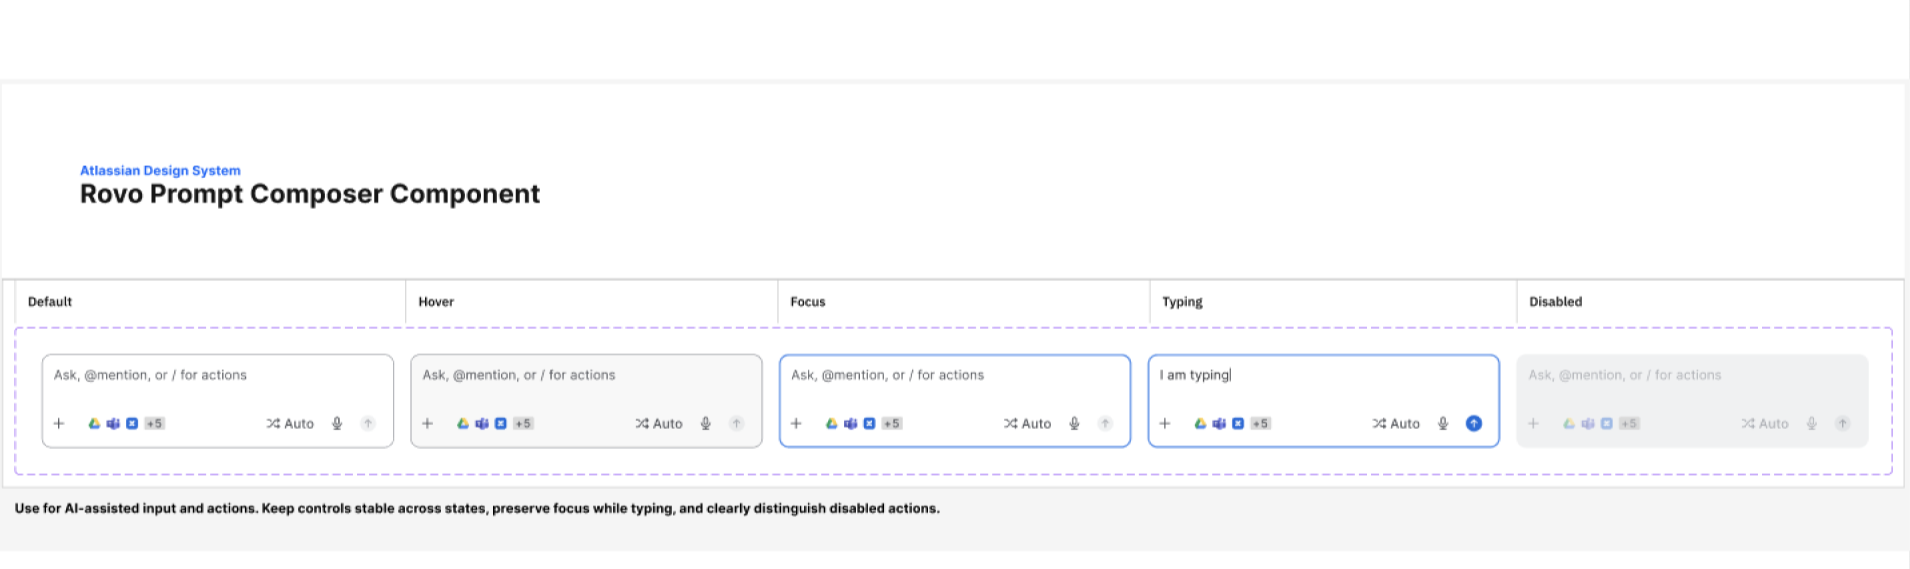
Task: Open the Auto selector in the Focus composer
Action: pos(1028,424)
